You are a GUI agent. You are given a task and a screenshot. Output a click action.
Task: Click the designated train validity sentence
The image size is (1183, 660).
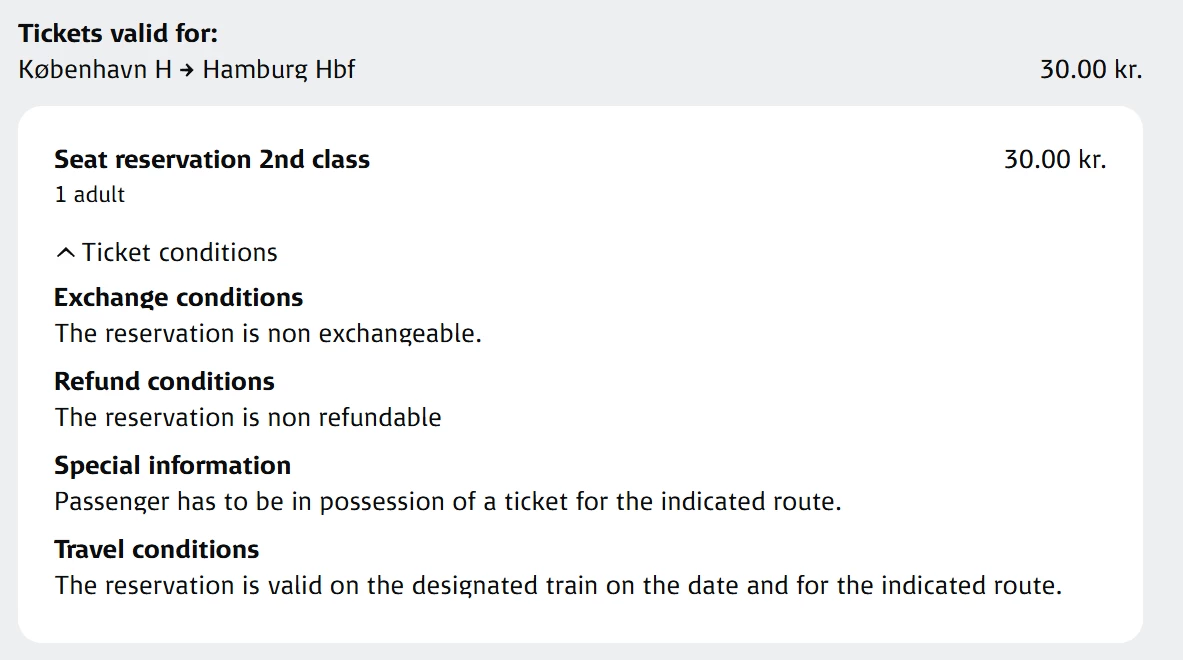pos(558,585)
